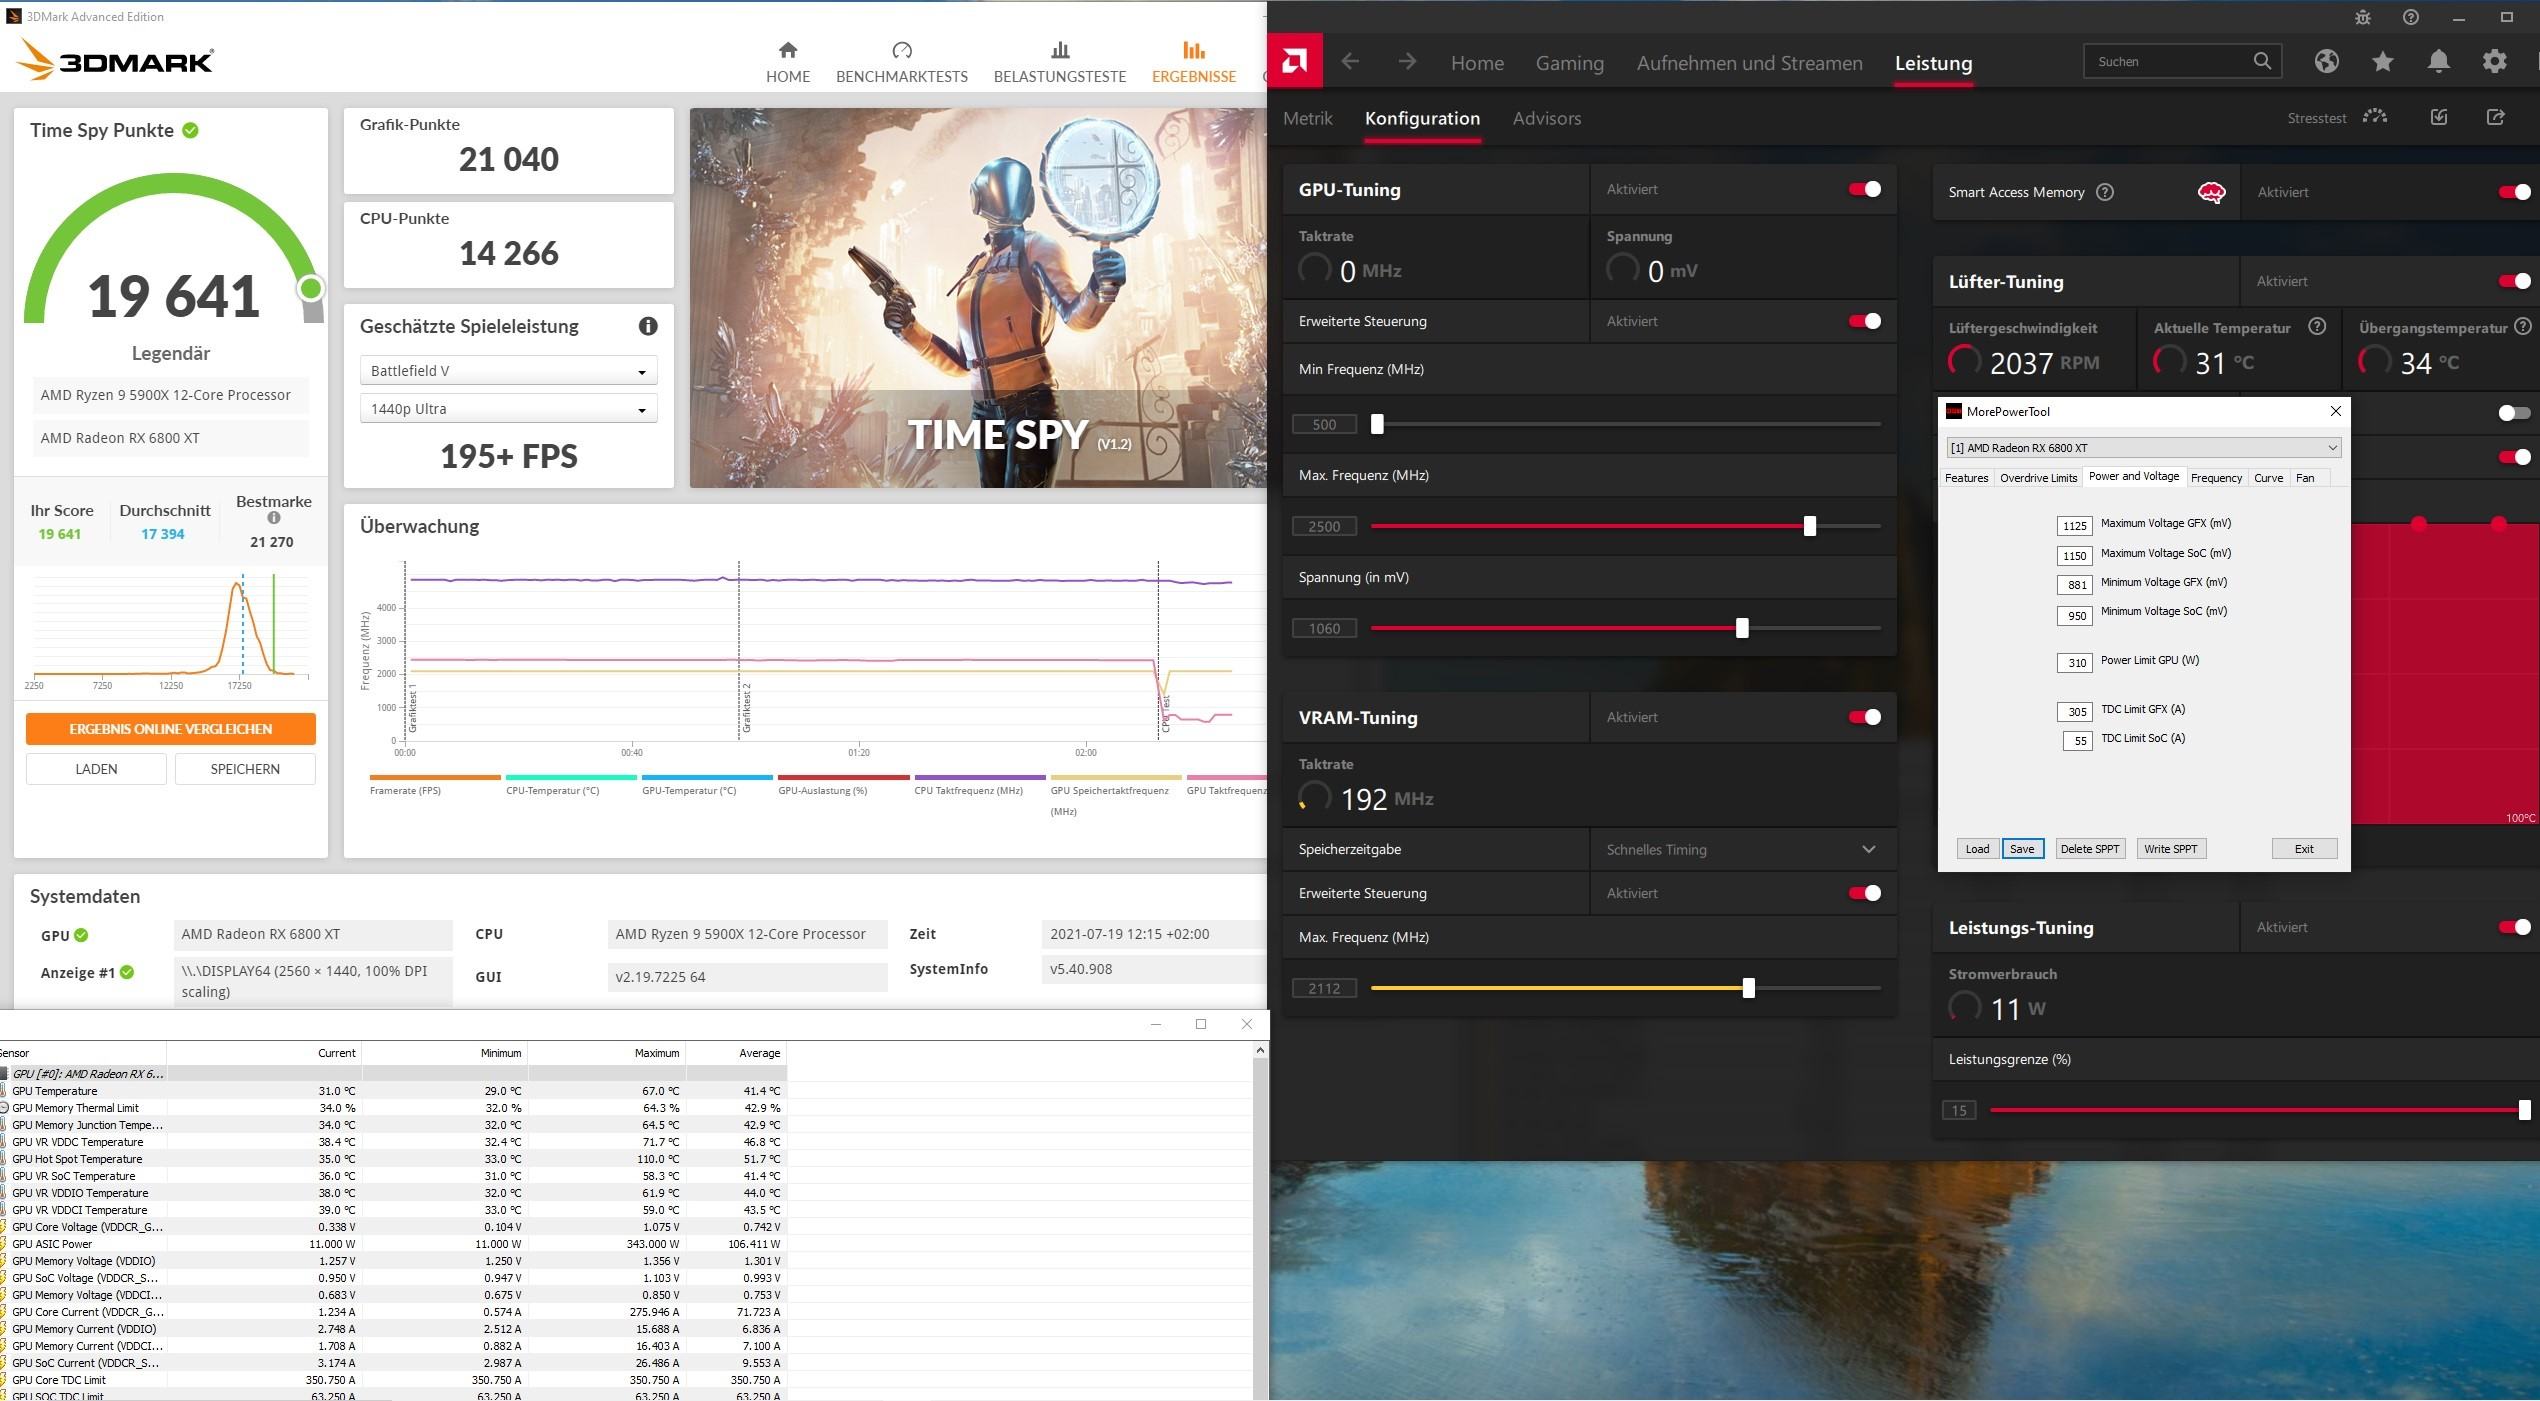Image resolution: width=2540 pixels, height=1401 pixels.
Task: Click ERGEBNIS ONLINE VERGLEICHEN button
Action: point(171,729)
